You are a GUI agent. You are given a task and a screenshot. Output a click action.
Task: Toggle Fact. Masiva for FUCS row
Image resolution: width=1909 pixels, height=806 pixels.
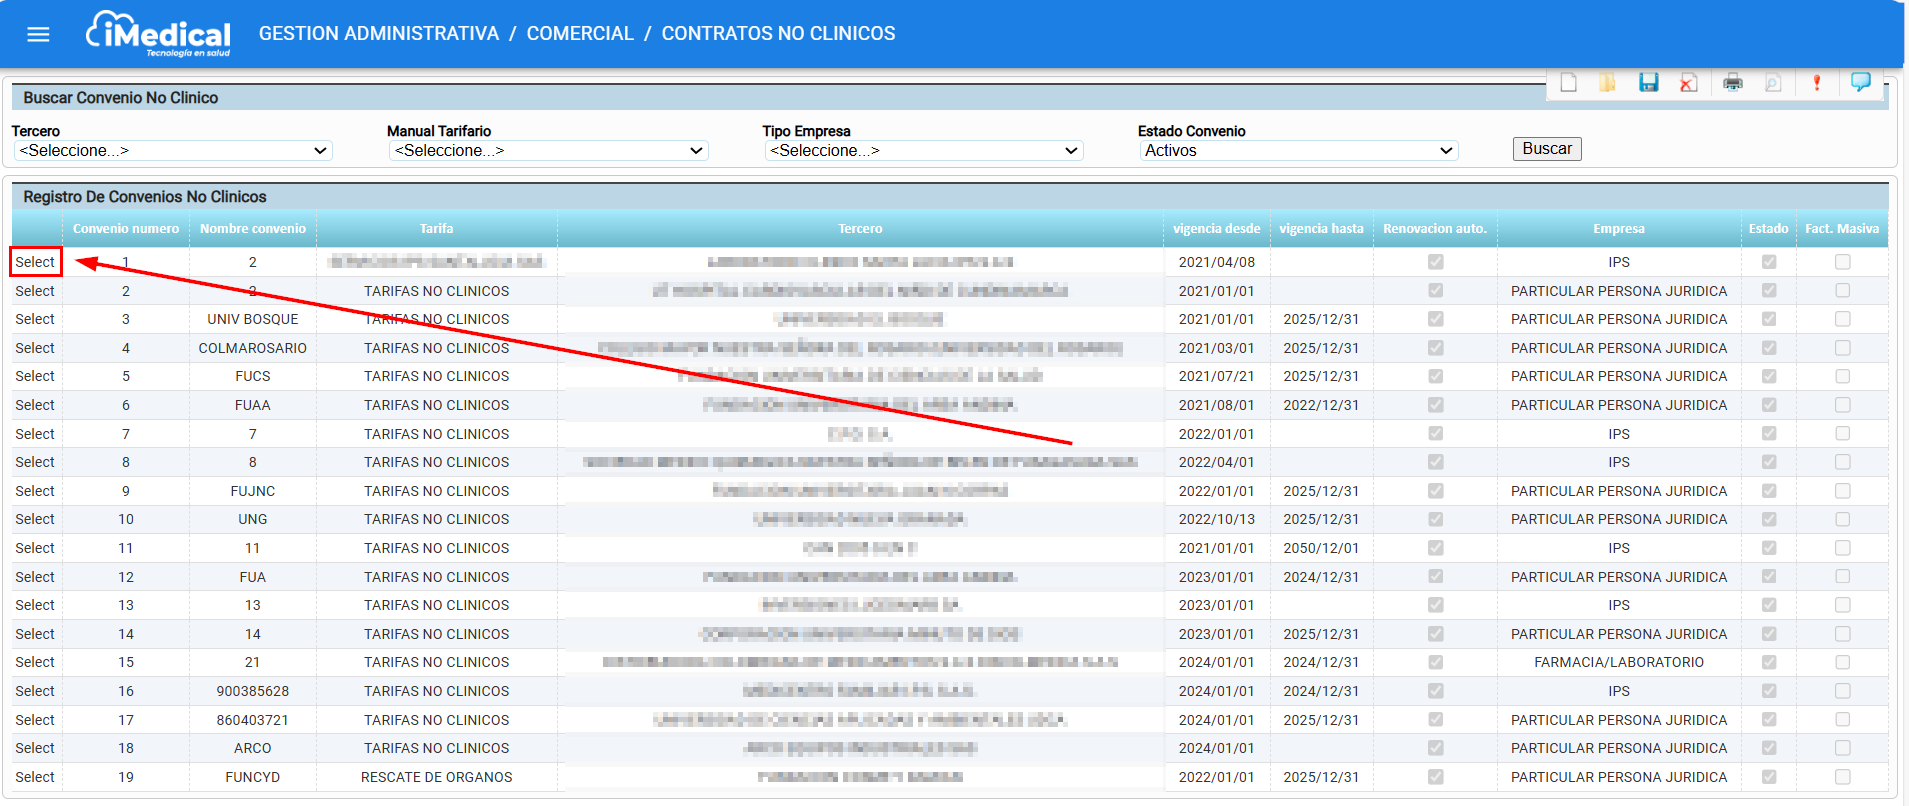tap(1842, 376)
